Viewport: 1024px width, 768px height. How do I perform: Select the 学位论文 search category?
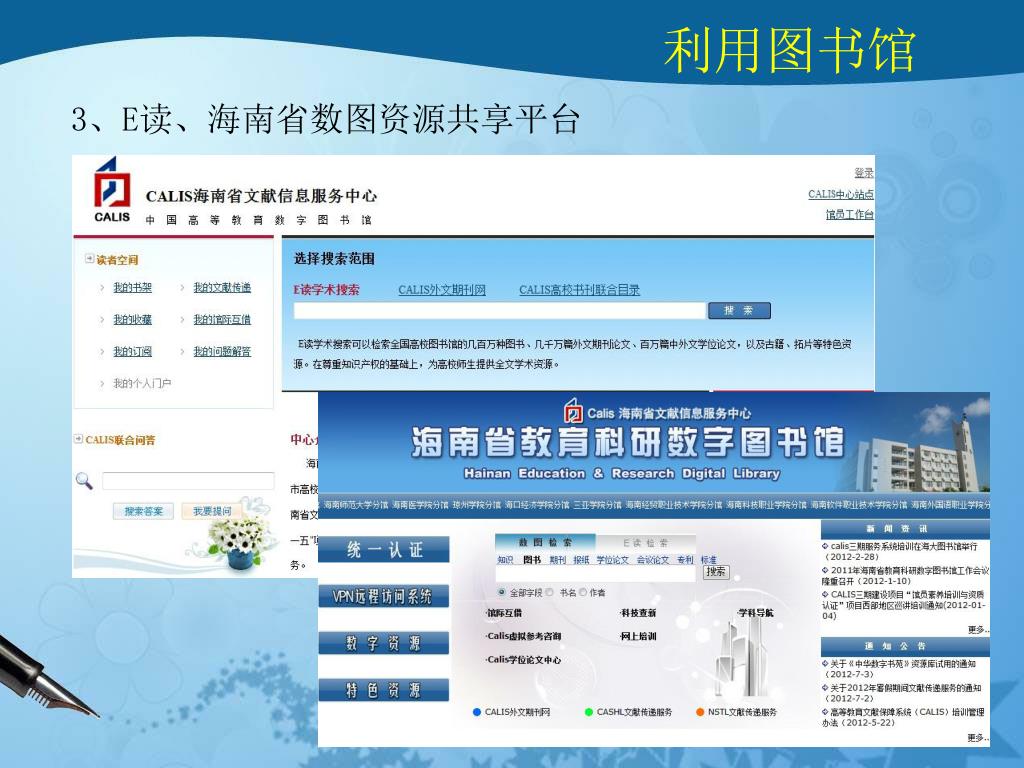coord(612,560)
